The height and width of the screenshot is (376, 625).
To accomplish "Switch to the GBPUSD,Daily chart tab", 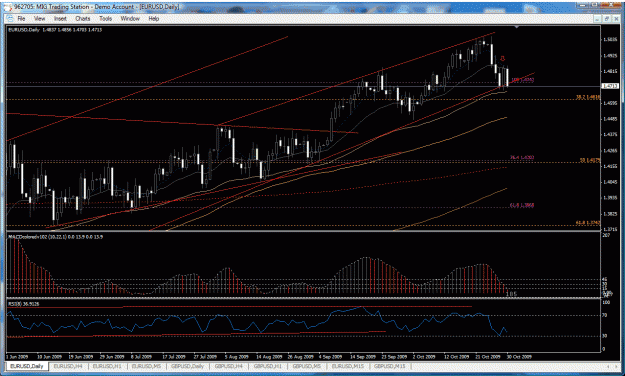I will pyautogui.click(x=187, y=366).
